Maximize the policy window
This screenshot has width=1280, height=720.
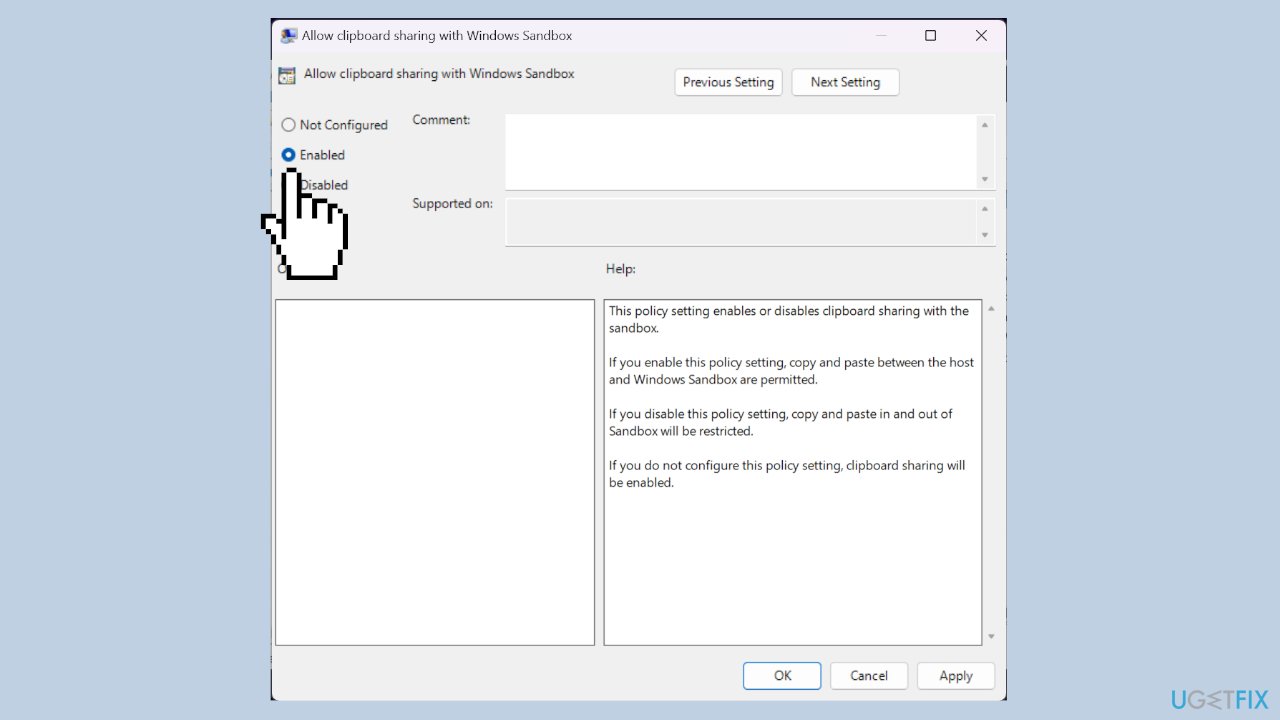tap(931, 35)
